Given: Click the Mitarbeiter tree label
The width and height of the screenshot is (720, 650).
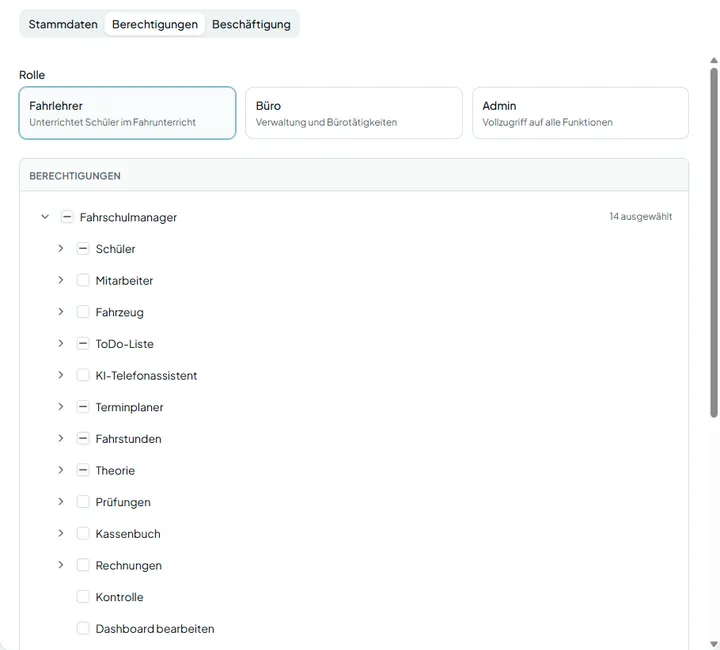Looking at the screenshot, I should (x=124, y=280).
